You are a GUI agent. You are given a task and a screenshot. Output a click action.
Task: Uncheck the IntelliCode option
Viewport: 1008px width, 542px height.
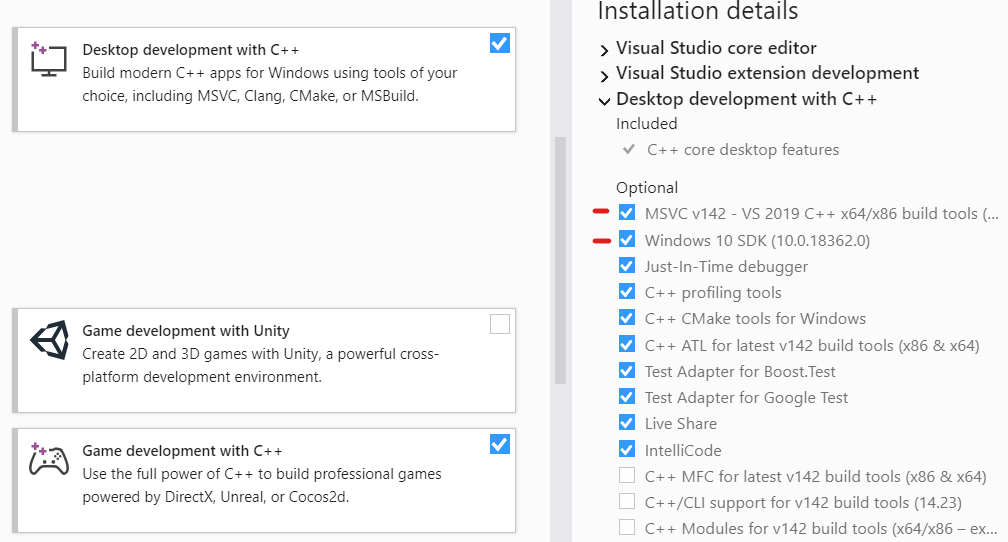coord(627,449)
